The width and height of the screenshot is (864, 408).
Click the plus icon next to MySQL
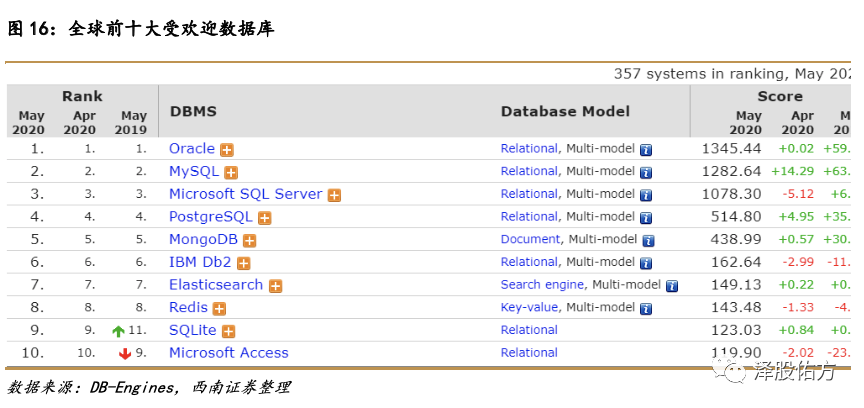(231, 173)
